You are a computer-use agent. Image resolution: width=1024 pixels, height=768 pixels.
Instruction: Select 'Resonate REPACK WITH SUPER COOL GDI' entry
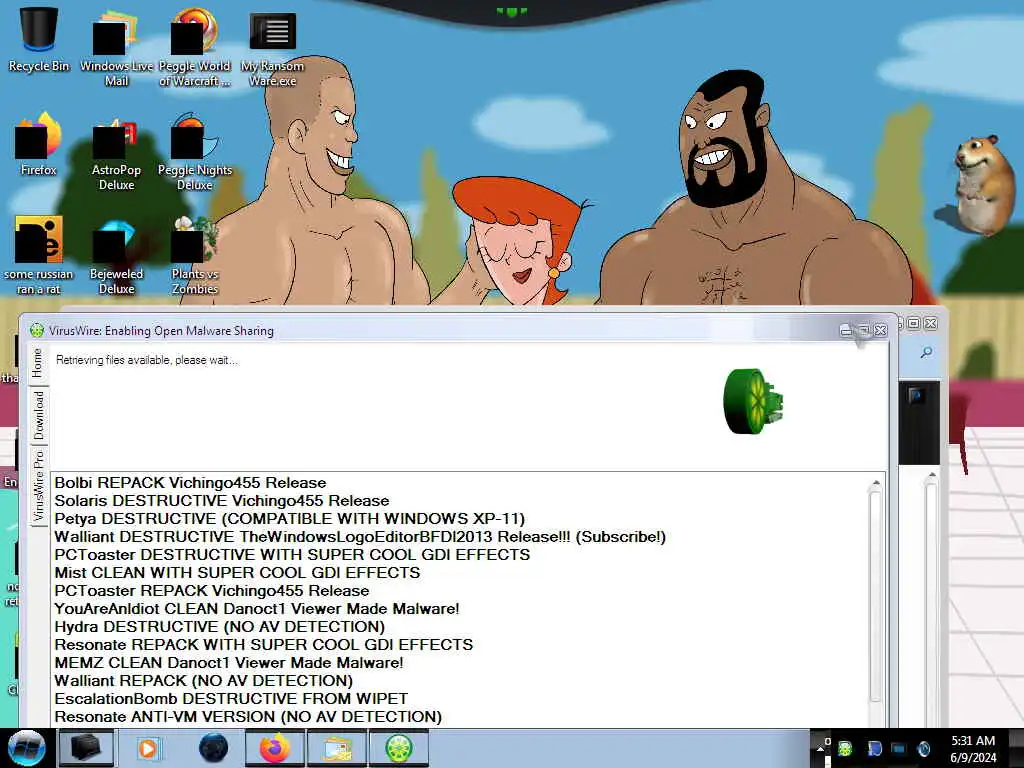263,645
